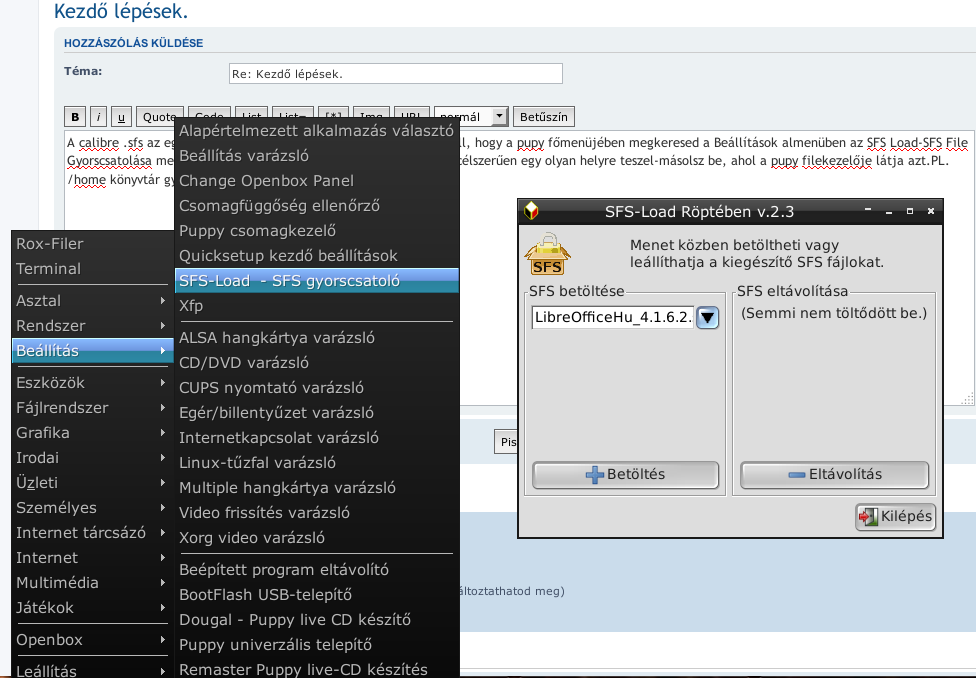976x678 pixels.
Task: Open Xorg video varázsló
Action: [x=317, y=537]
